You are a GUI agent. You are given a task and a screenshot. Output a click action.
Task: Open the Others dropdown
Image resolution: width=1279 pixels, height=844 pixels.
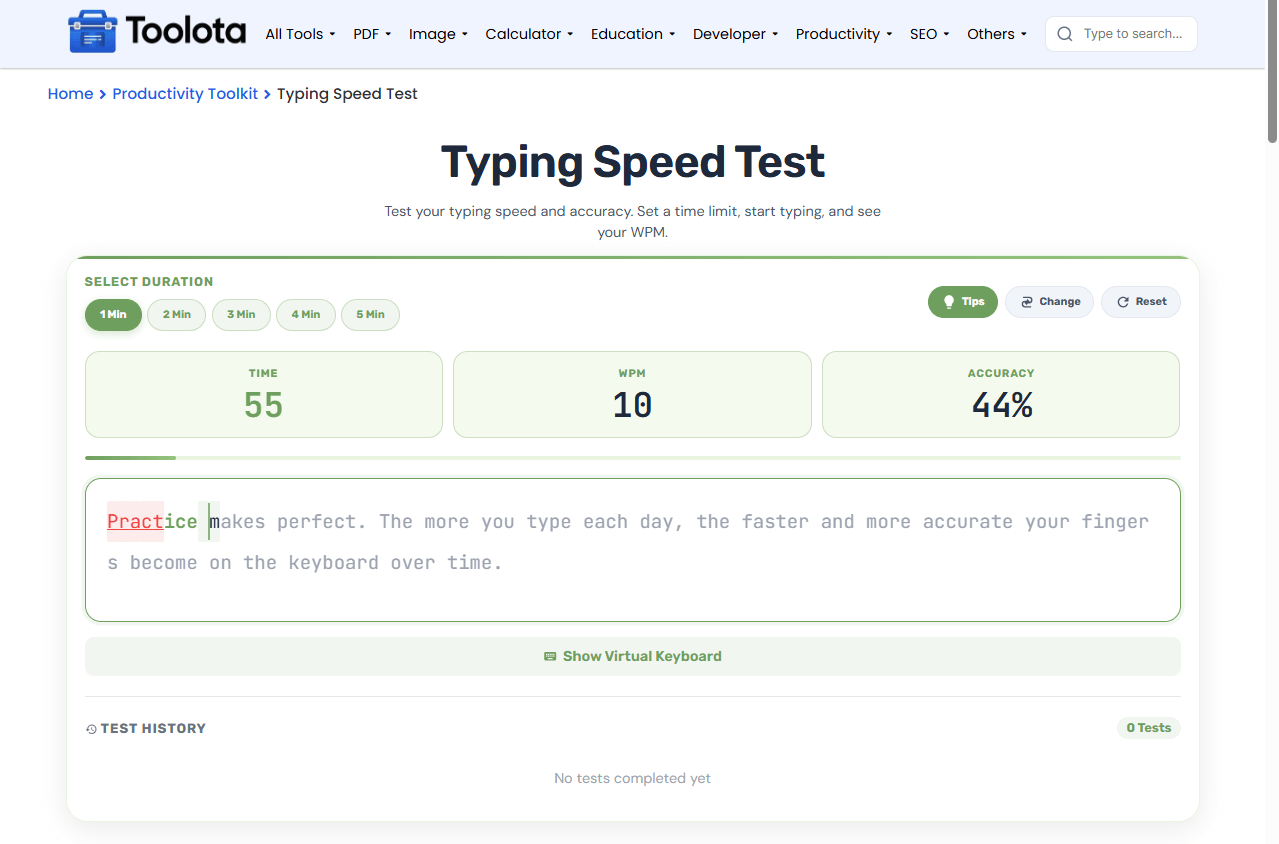997,34
